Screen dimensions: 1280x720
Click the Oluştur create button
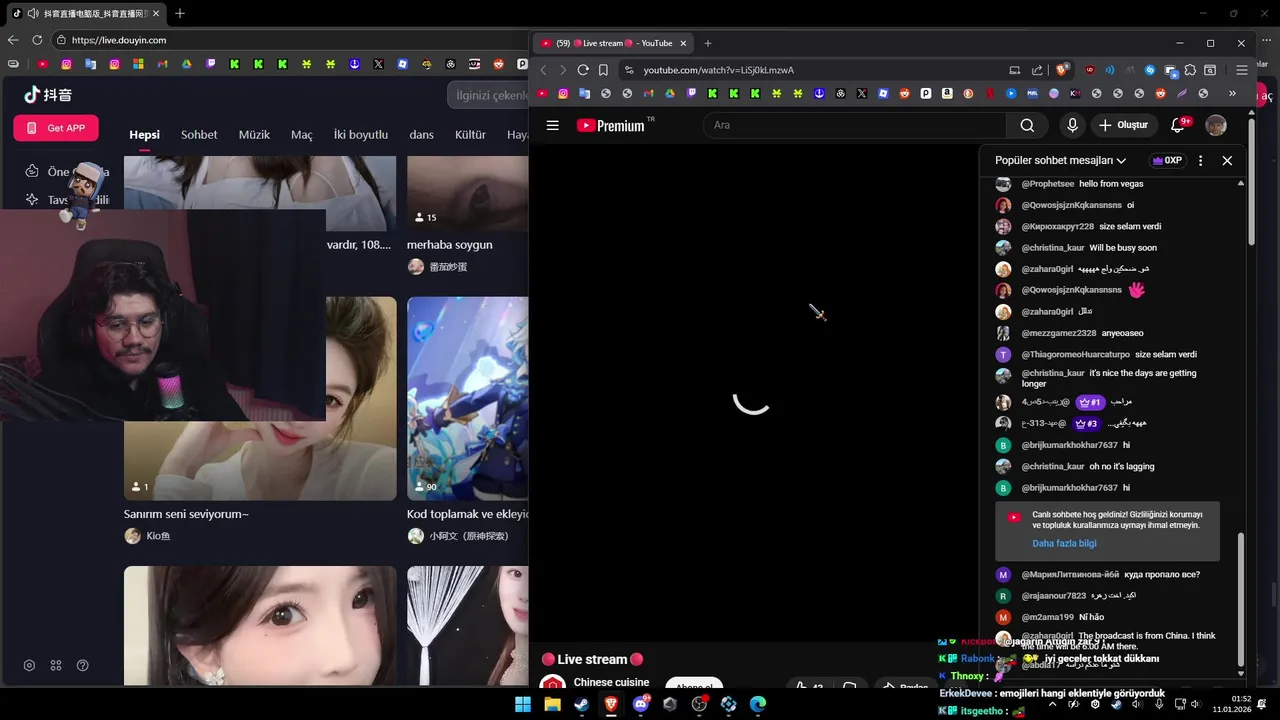(x=1123, y=125)
